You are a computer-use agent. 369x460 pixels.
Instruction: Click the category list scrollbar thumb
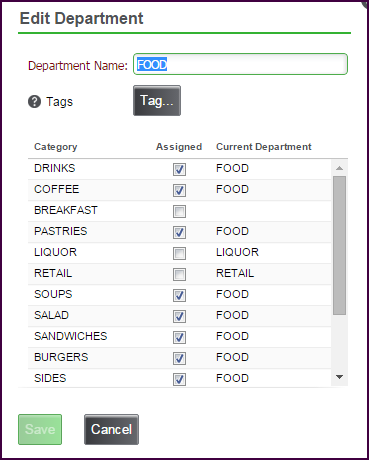coord(340,245)
